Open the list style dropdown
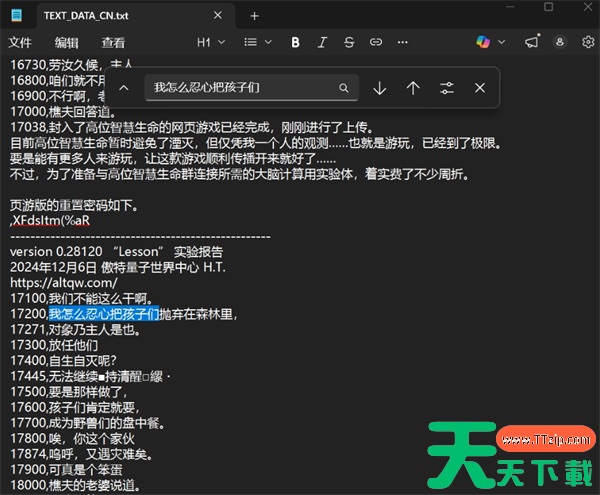This screenshot has width=600, height=495. tap(258, 42)
